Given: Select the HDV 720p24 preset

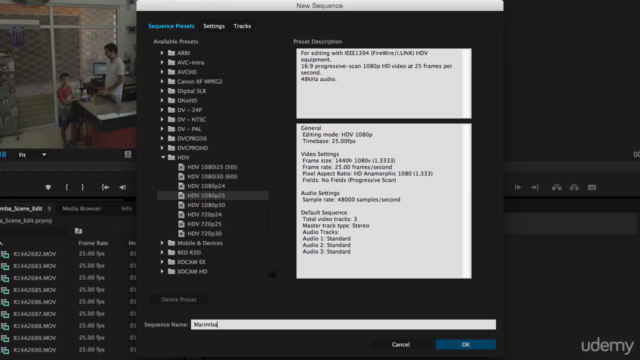Looking at the screenshot, I should coord(204,214).
